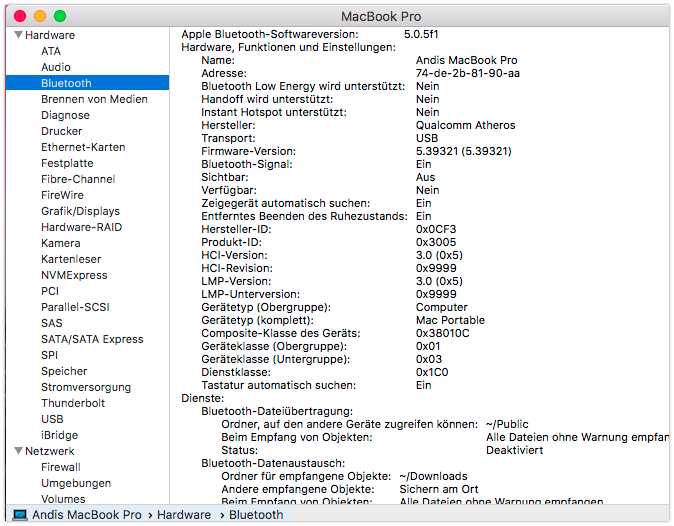Screen dimensions: 674x526
Task: Select Umgebungen under Netzwerk
Action: coord(76,483)
